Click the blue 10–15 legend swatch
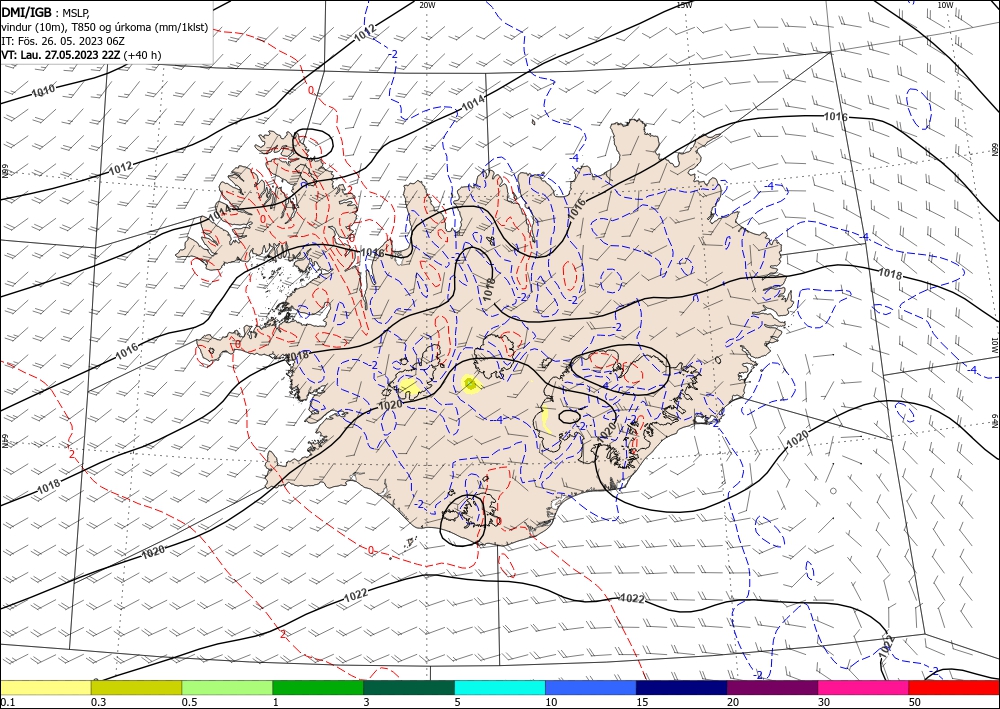1000x709 pixels. 591,687
